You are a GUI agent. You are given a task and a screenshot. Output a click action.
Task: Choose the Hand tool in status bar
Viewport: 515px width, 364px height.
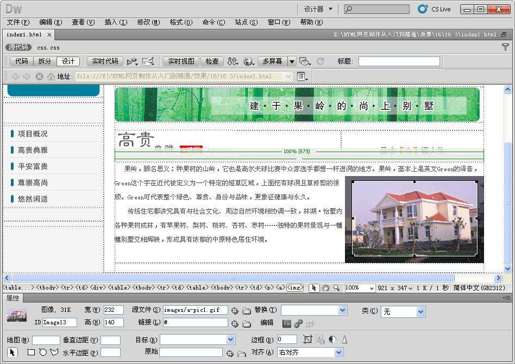pyautogui.click(x=325, y=288)
